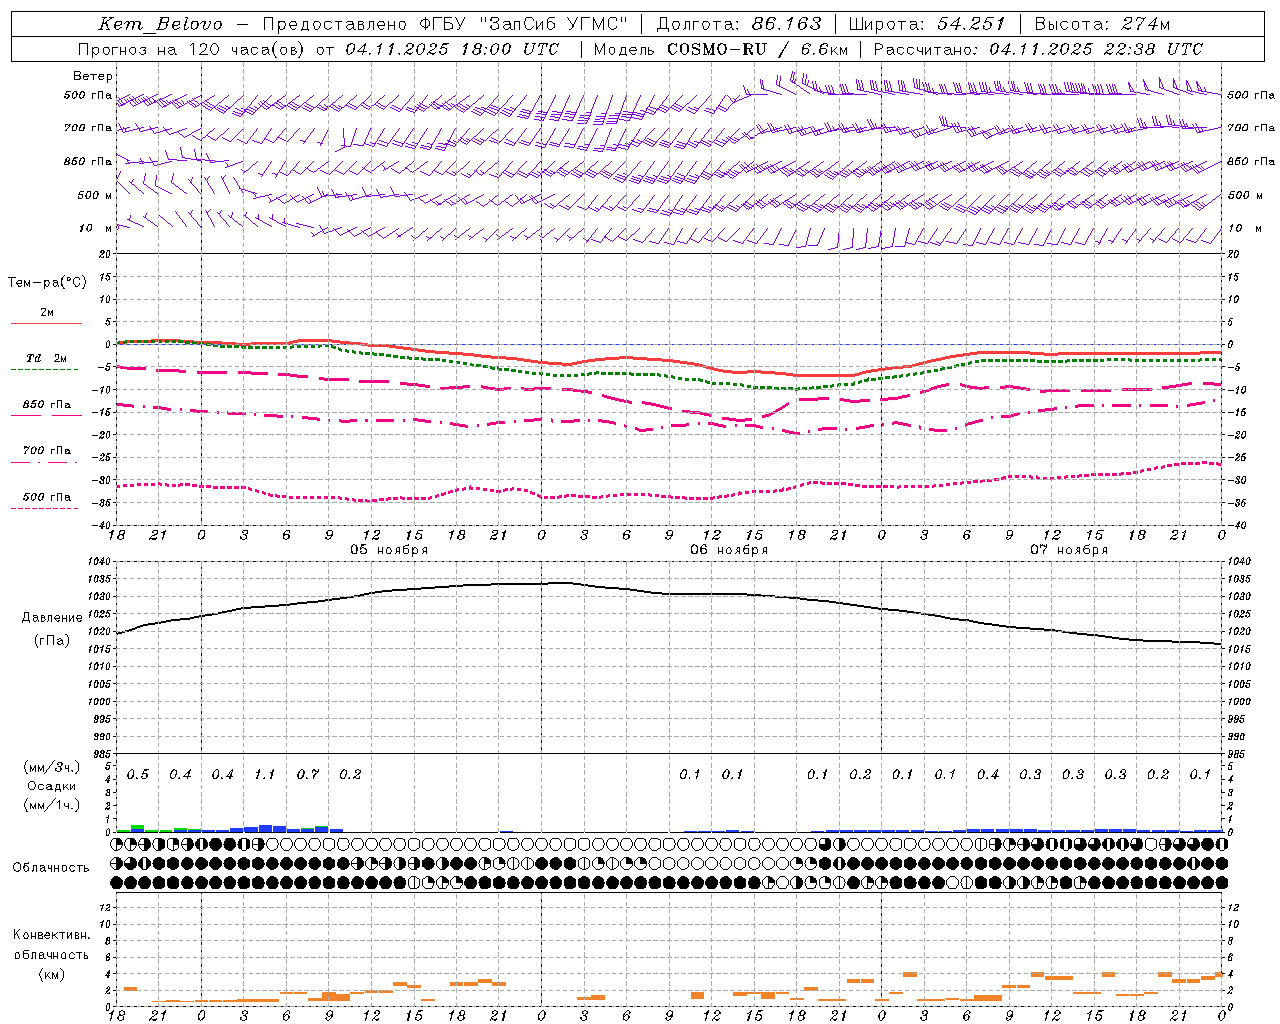Click the Ветер panel label
1280x1024 pixels.
[x=93, y=76]
